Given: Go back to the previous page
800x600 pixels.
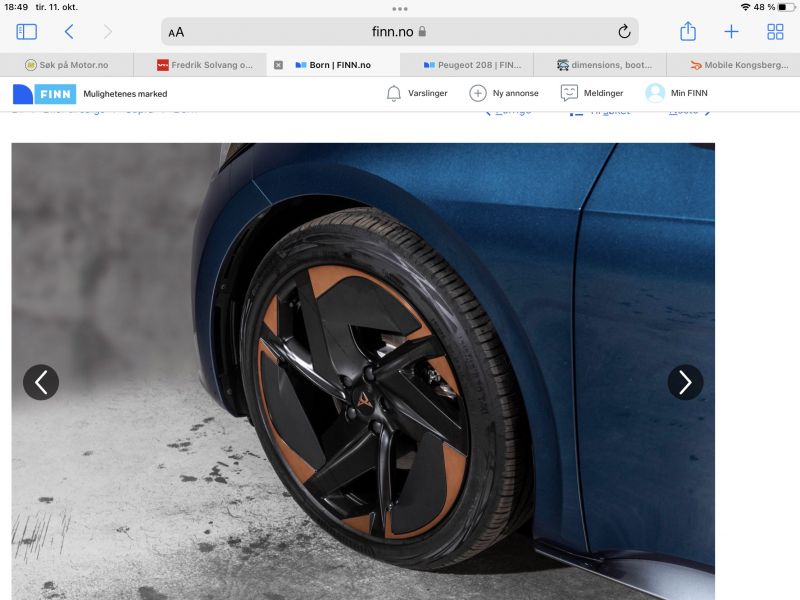Looking at the screenshot, I should tap(69, 32).
